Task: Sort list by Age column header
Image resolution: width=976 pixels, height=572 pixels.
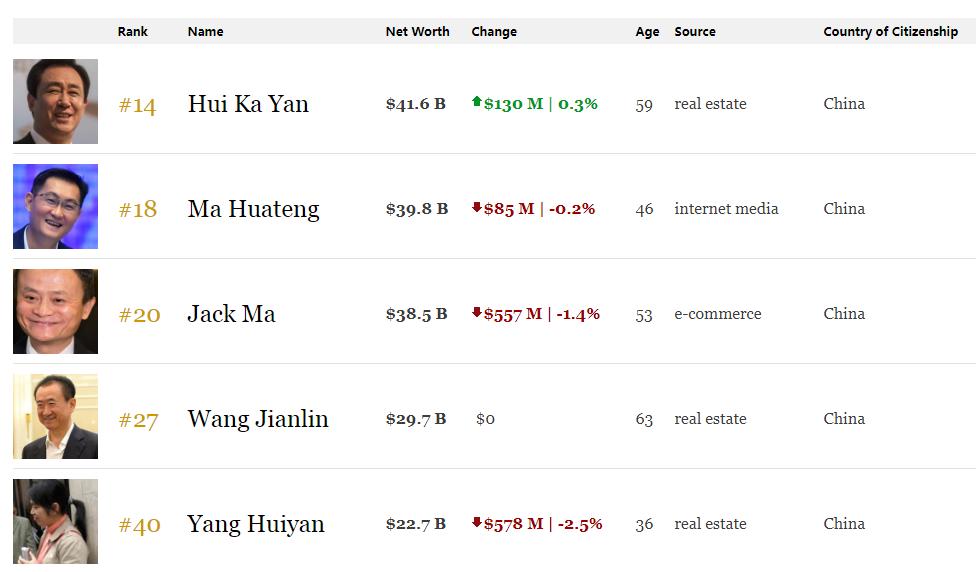Action: (x=647, y=31)
